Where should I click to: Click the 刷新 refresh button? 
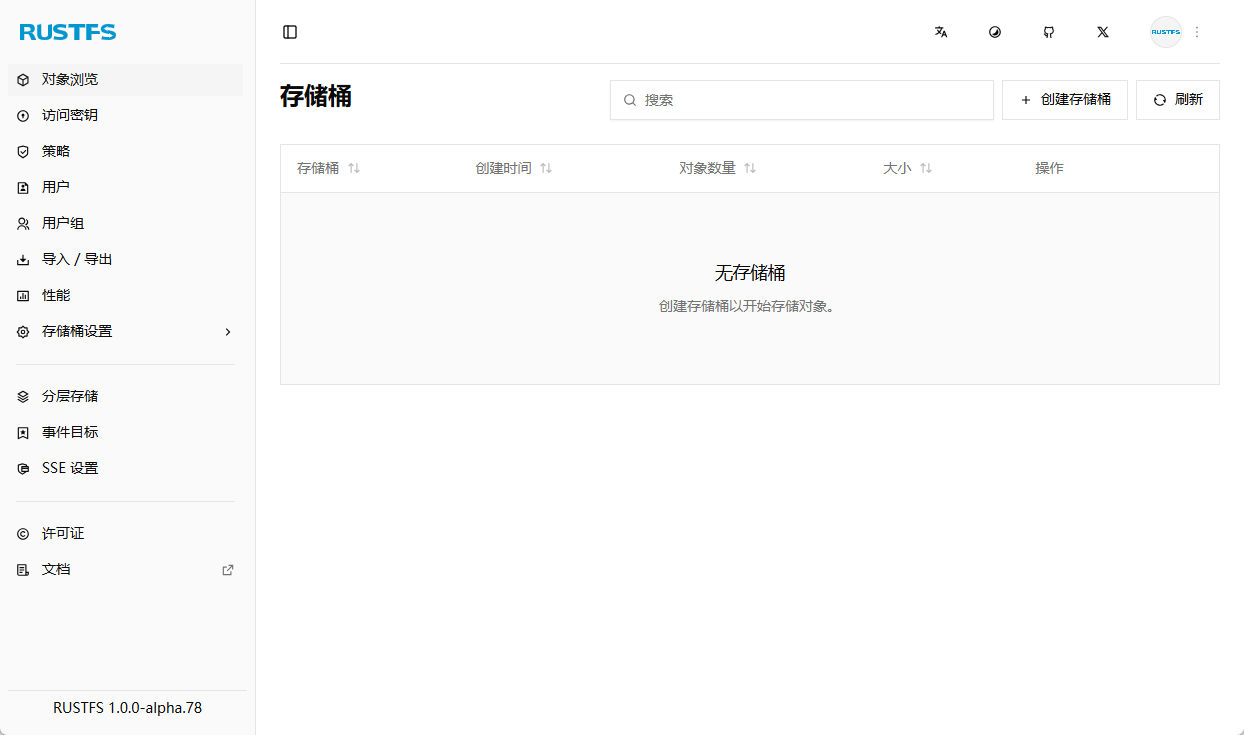click(x=1178, y=100)
